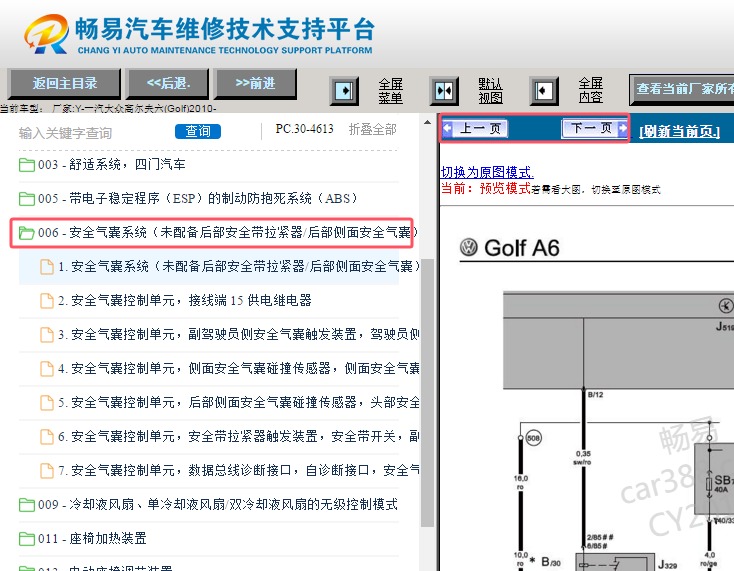Click 切换为原图模式 link
The height and width of the screenshot is (571, 734).
(x=487, y=172)
